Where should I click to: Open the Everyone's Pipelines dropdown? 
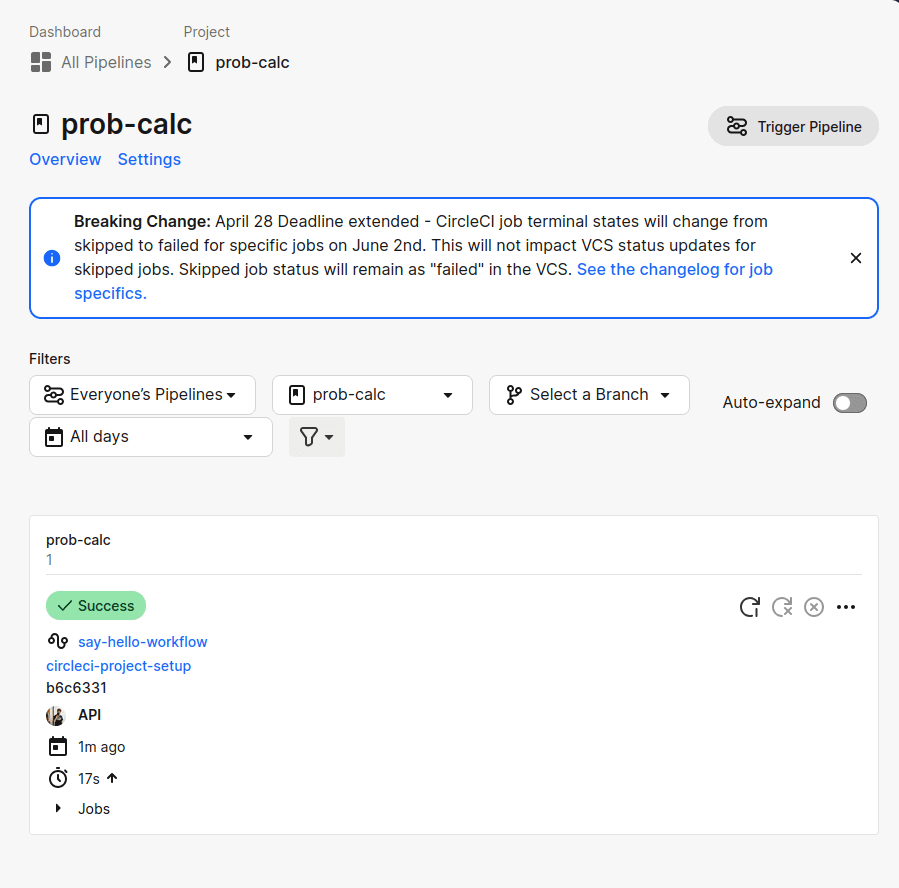click(142, 395)
